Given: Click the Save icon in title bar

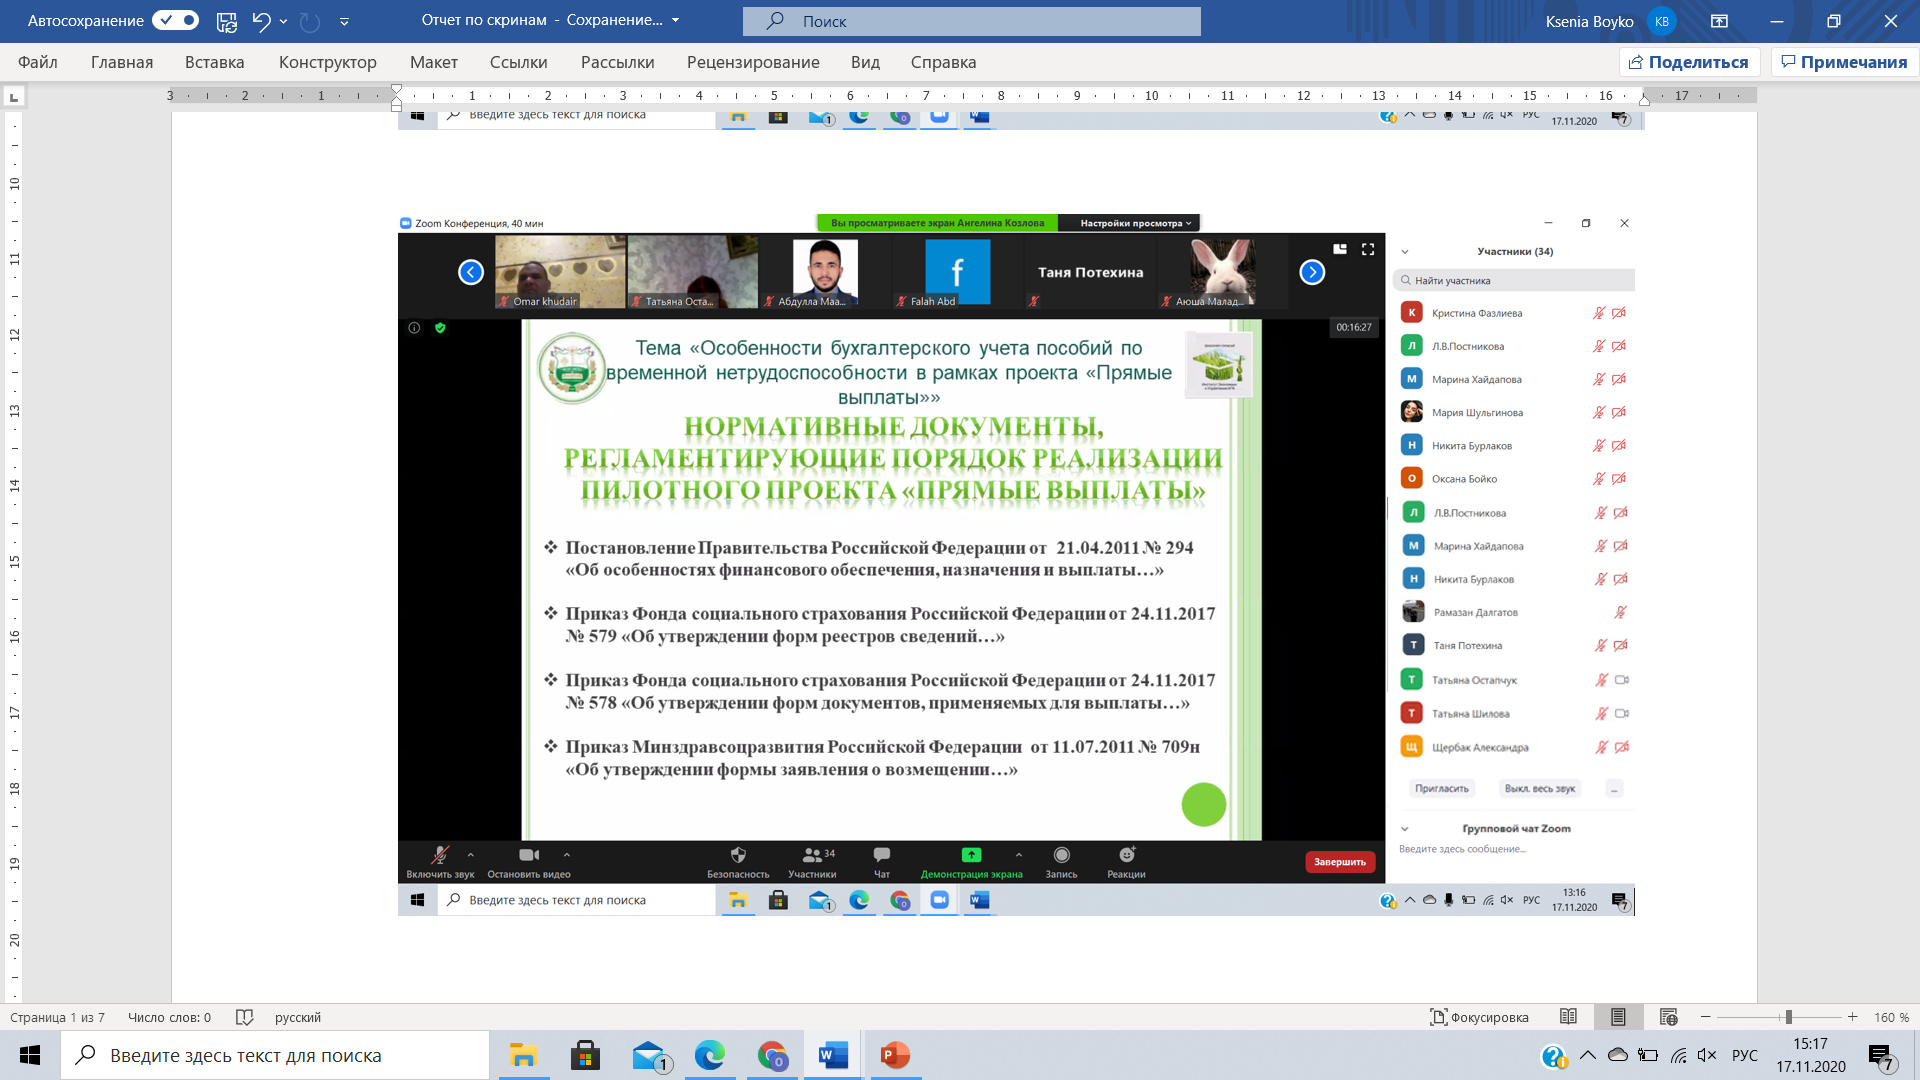Looking at the screenshot, I should click(x=227, y=21).
